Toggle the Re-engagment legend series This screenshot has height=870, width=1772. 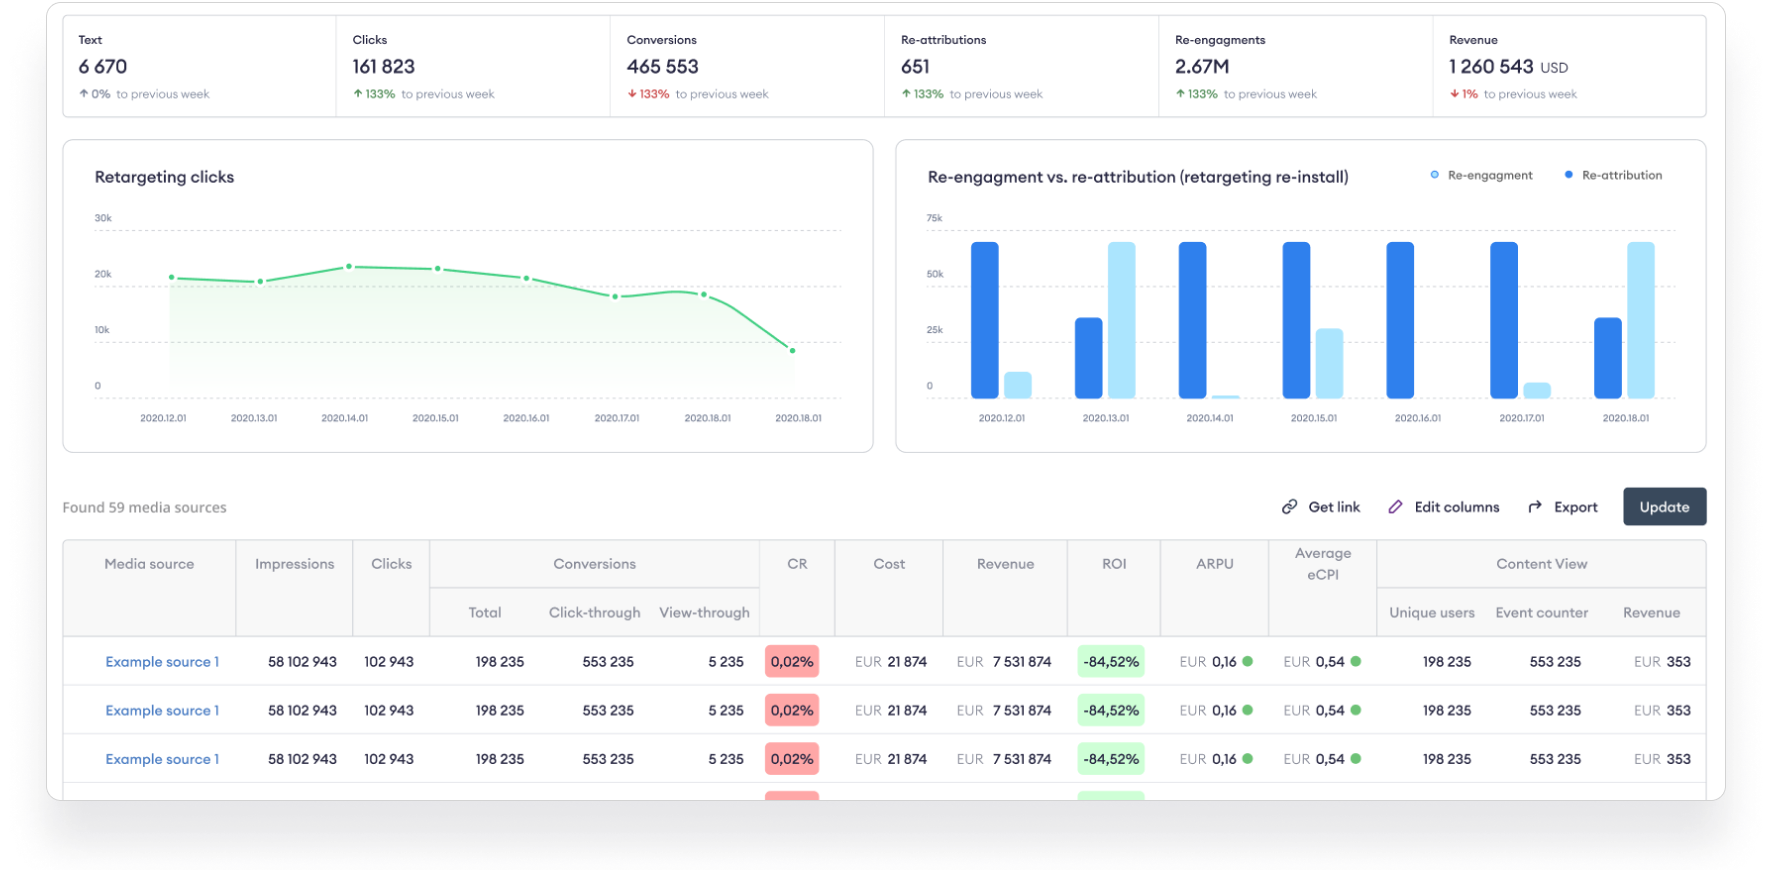[1480, 175]
